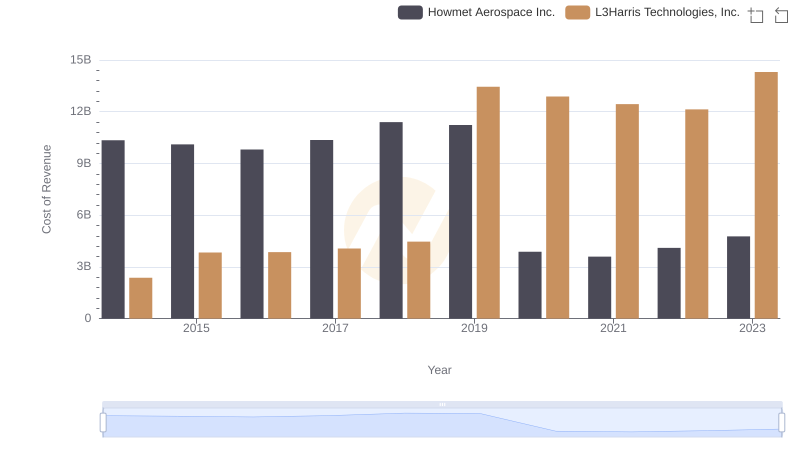
Task: Click the Cost of Revenue axis title
Action: tap(46, 189)
